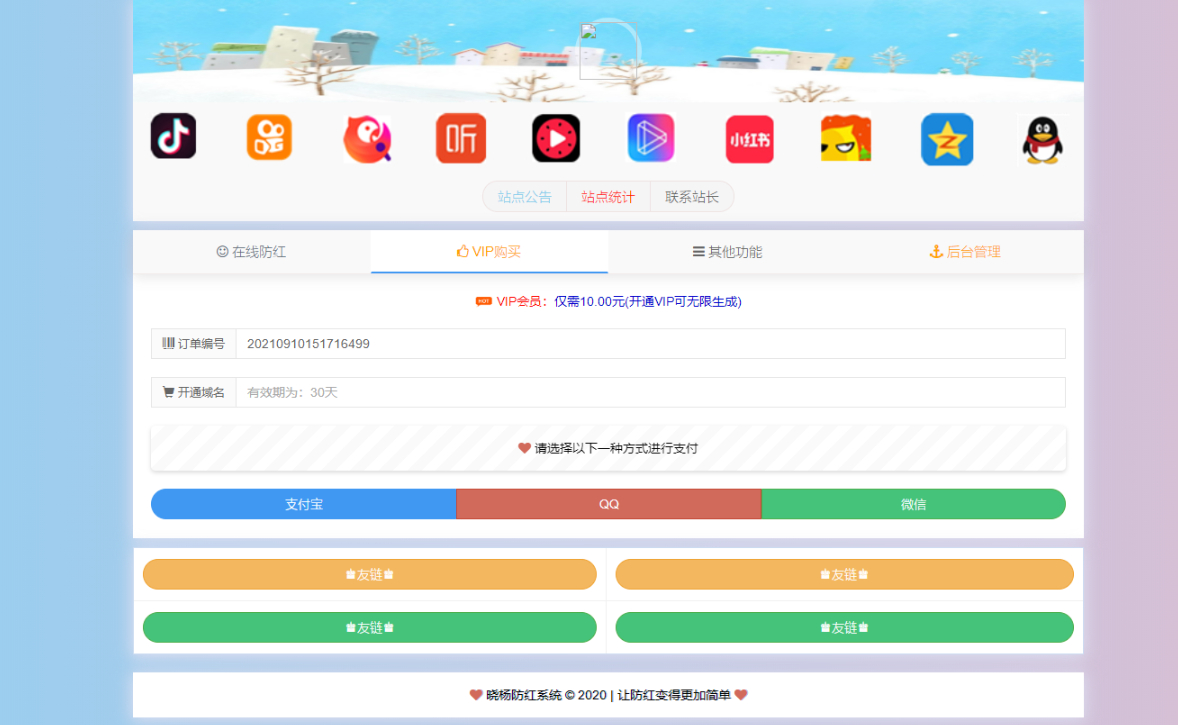The height and width of the screenshot is (725, 1178).
Task: Click the 开通域名 cart label
Action: point(194,392)
